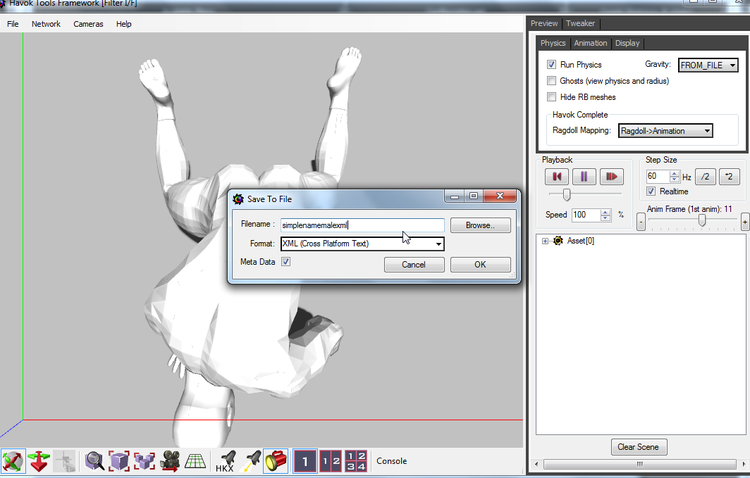This screenshot has height=478, width=750.
Task: Open the Console
Action: (391, 461)
